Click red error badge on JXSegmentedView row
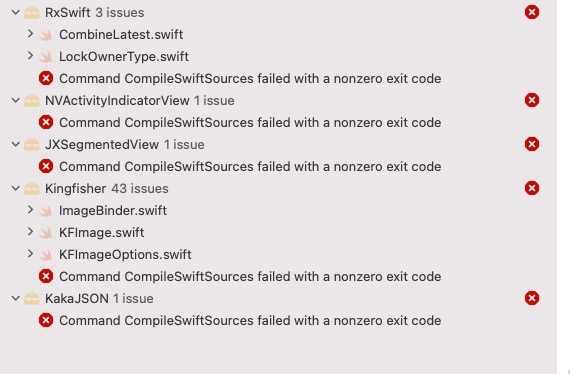This screenshot has height=374, width=570. 531,144
